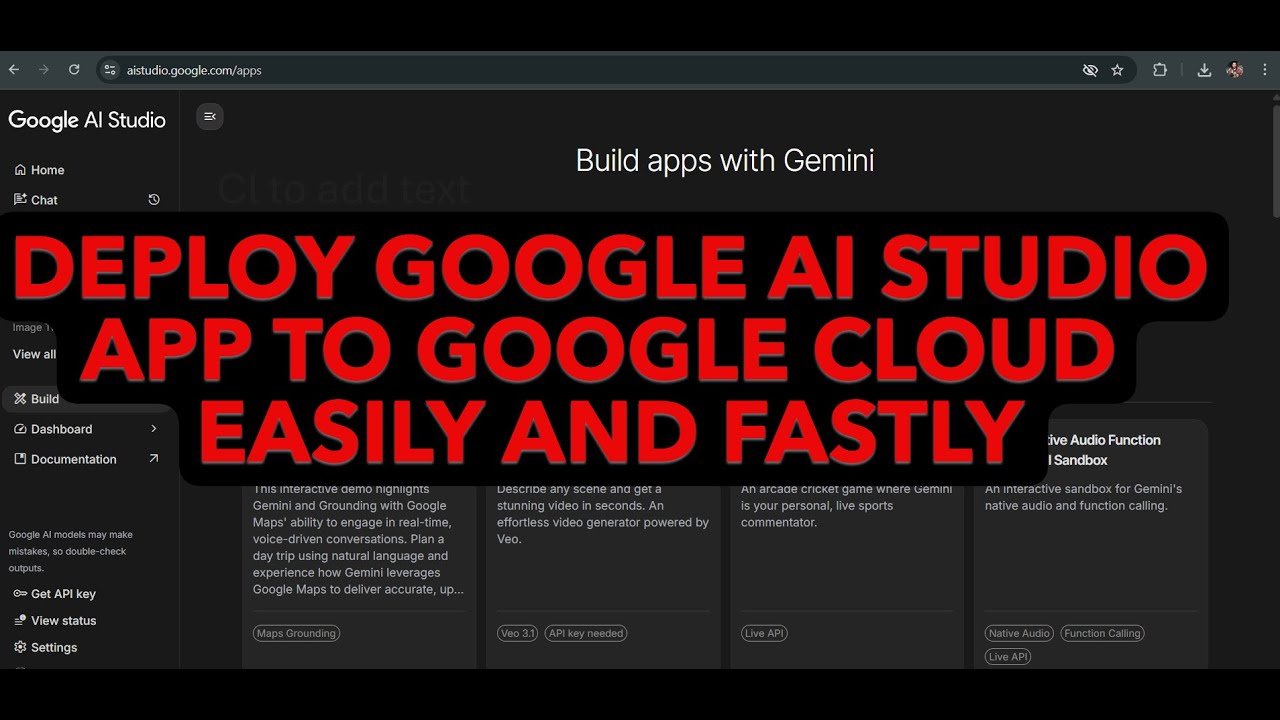The height and width of the screenshot is (720, 1280).
Task: Expand the Dashboard chevron arrow
Action: point(154,429)
